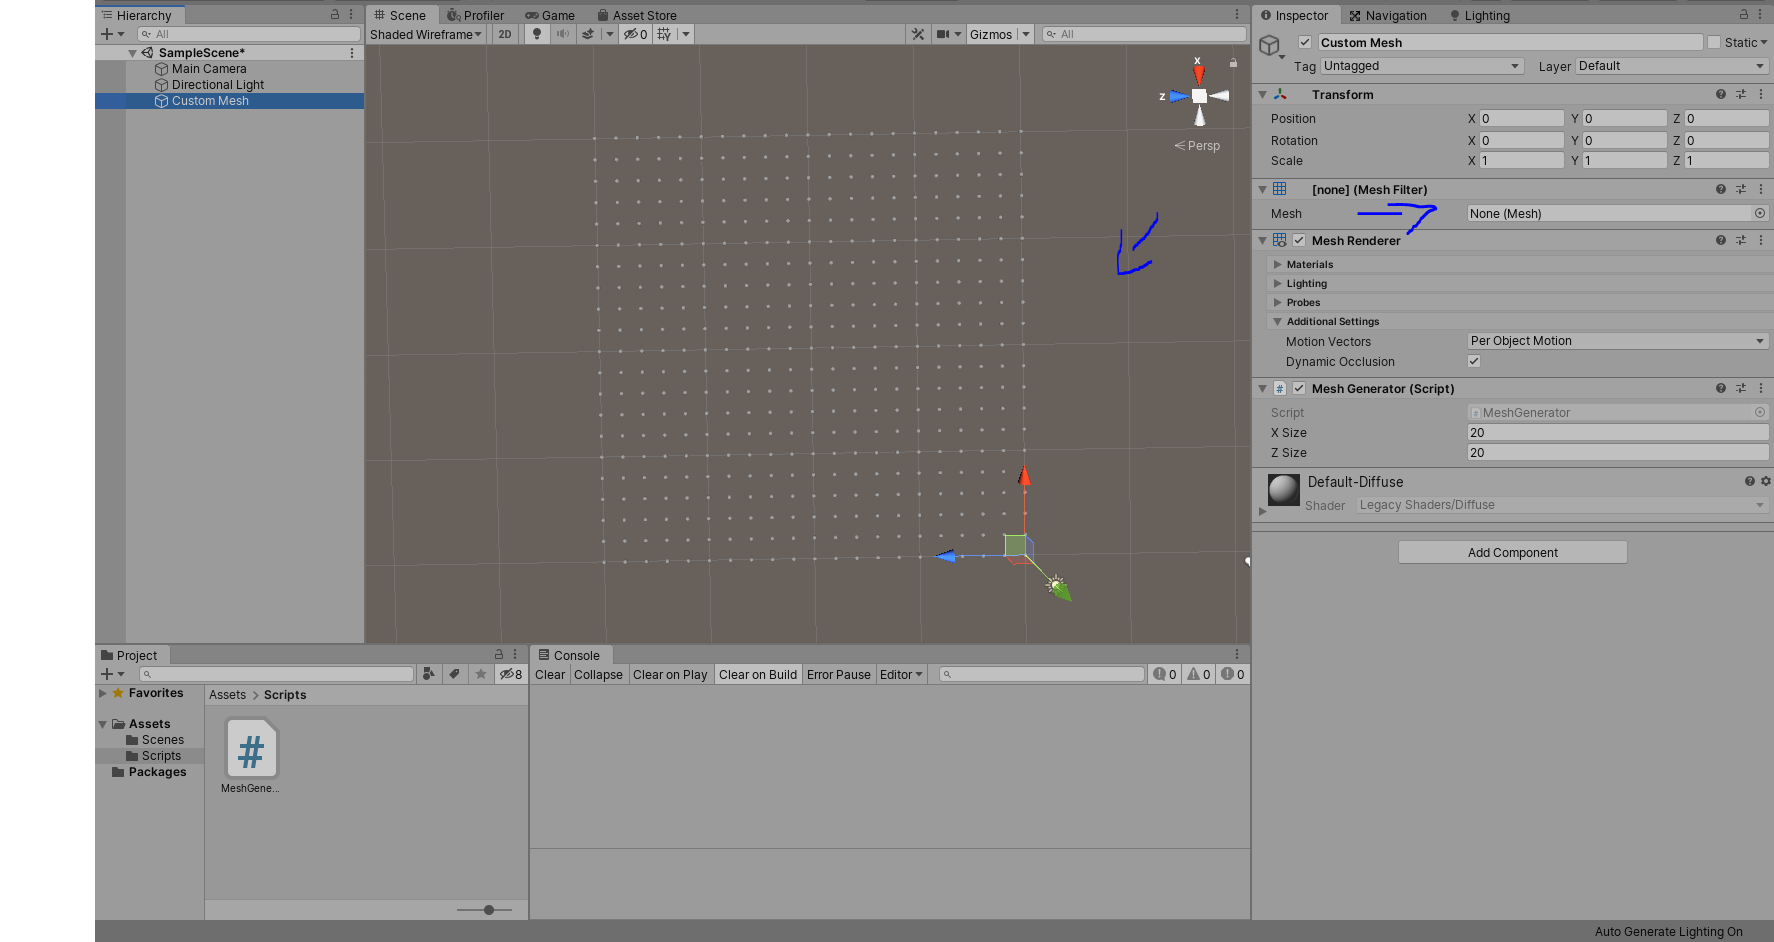
Task: Click Mesh object picker circle icon
Action: (x=1760, y=213)
